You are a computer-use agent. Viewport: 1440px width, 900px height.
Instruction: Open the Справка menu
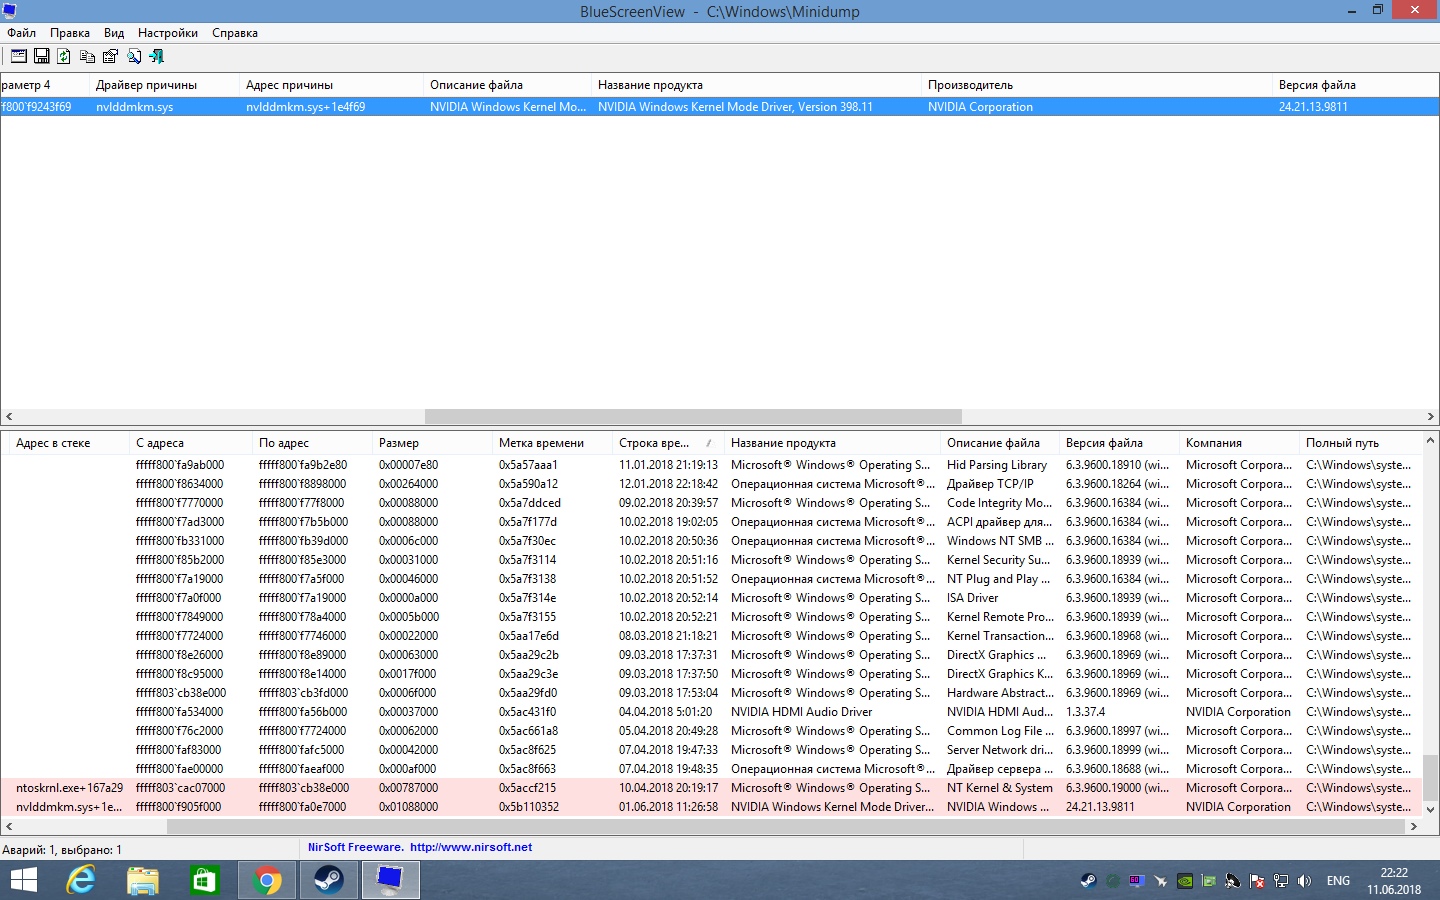235,33
